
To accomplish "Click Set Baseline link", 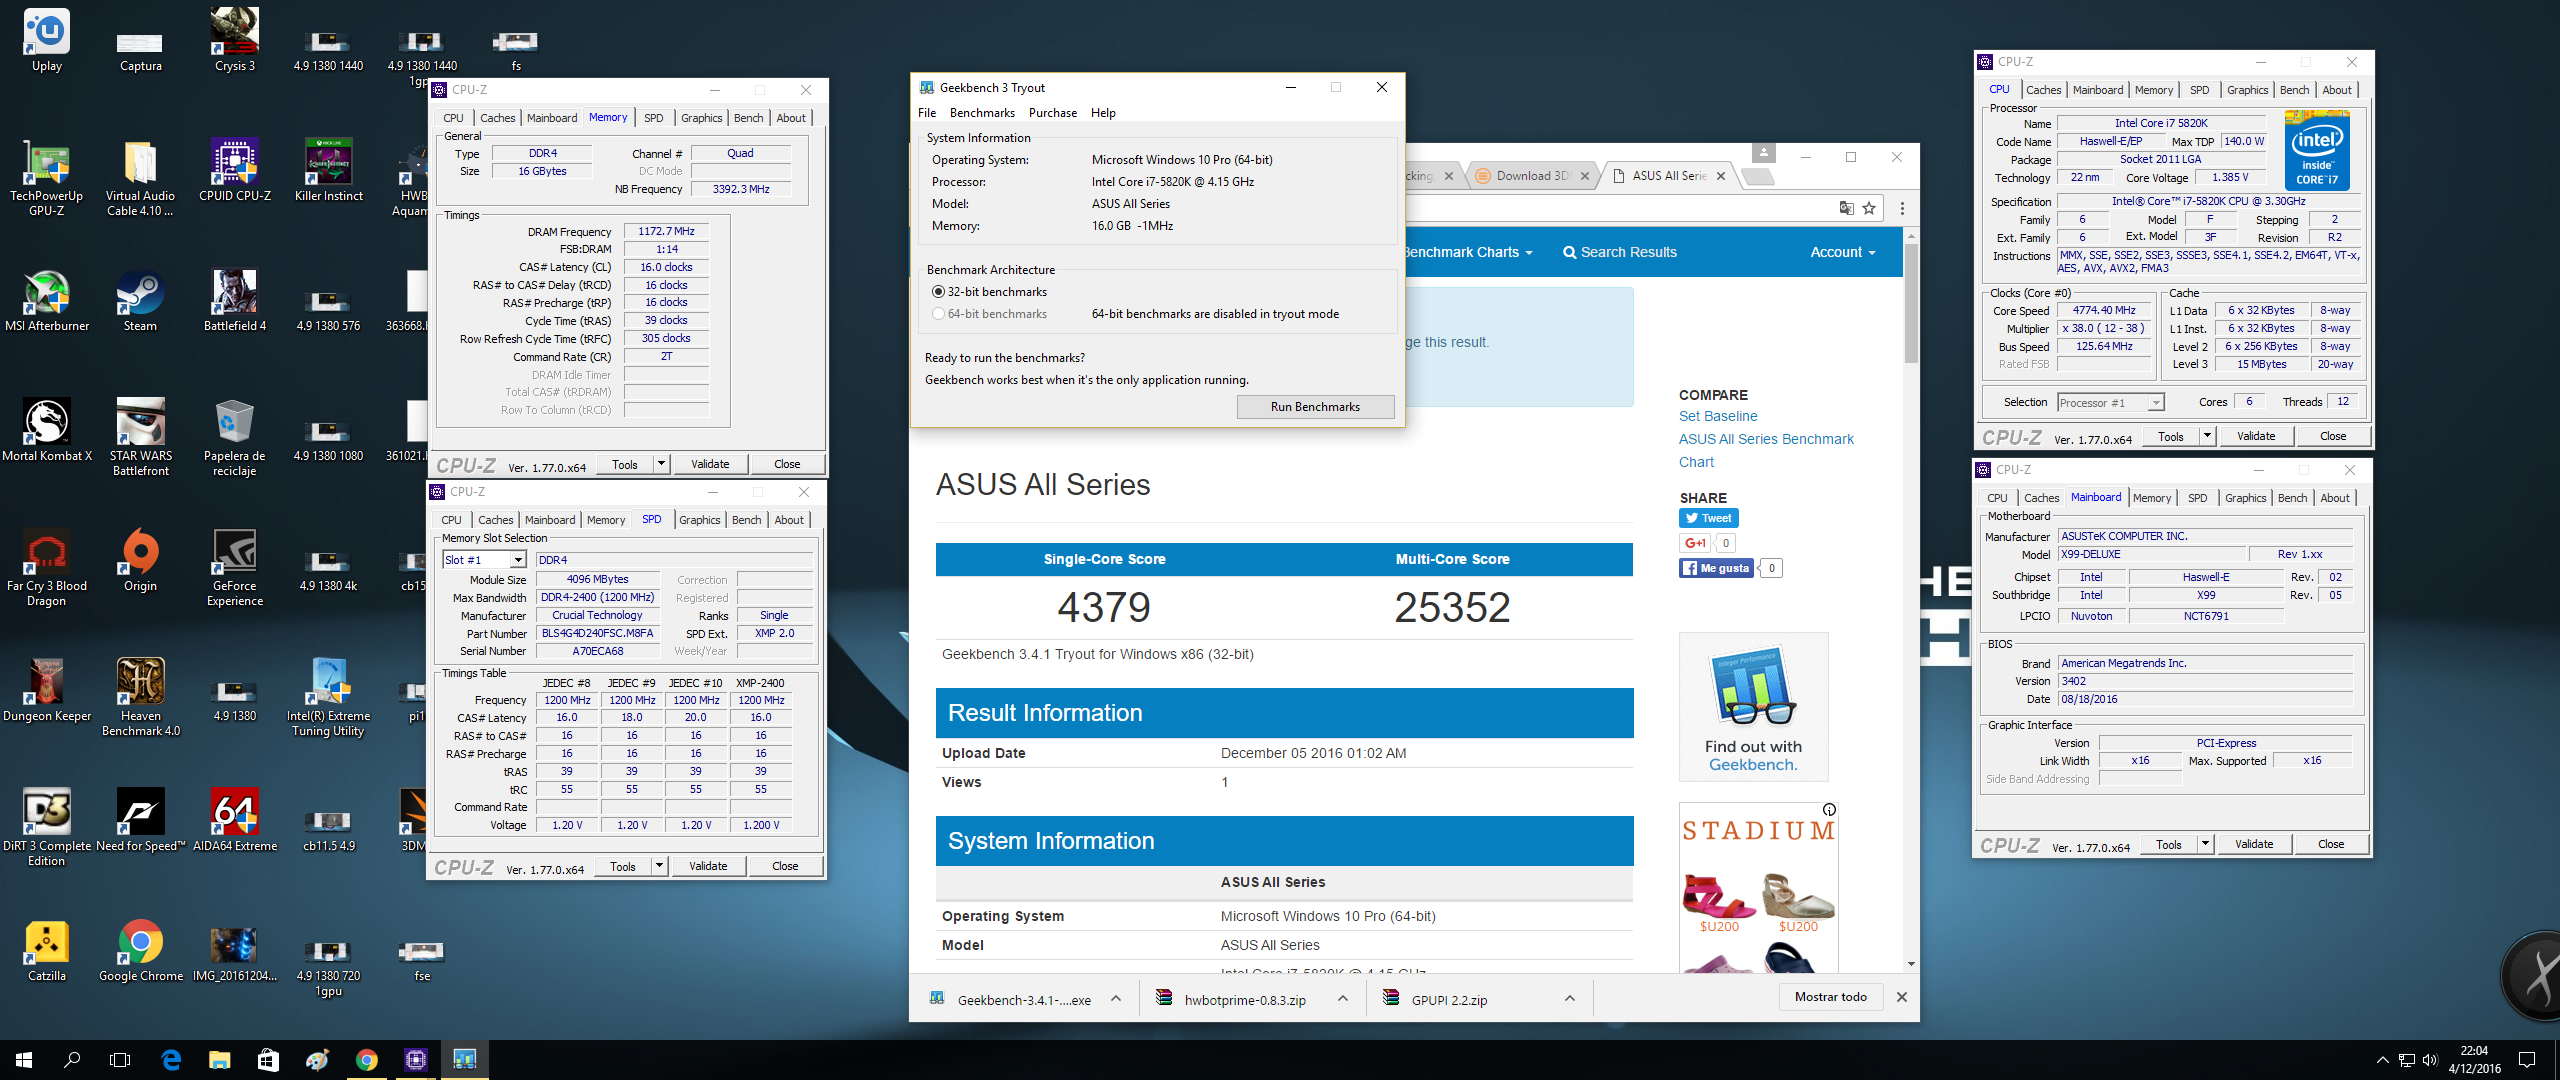I will [x=1717, y=416].
